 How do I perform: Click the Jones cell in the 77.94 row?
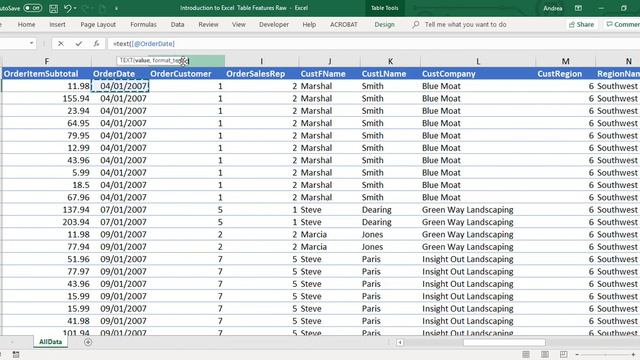coord(390,247)
